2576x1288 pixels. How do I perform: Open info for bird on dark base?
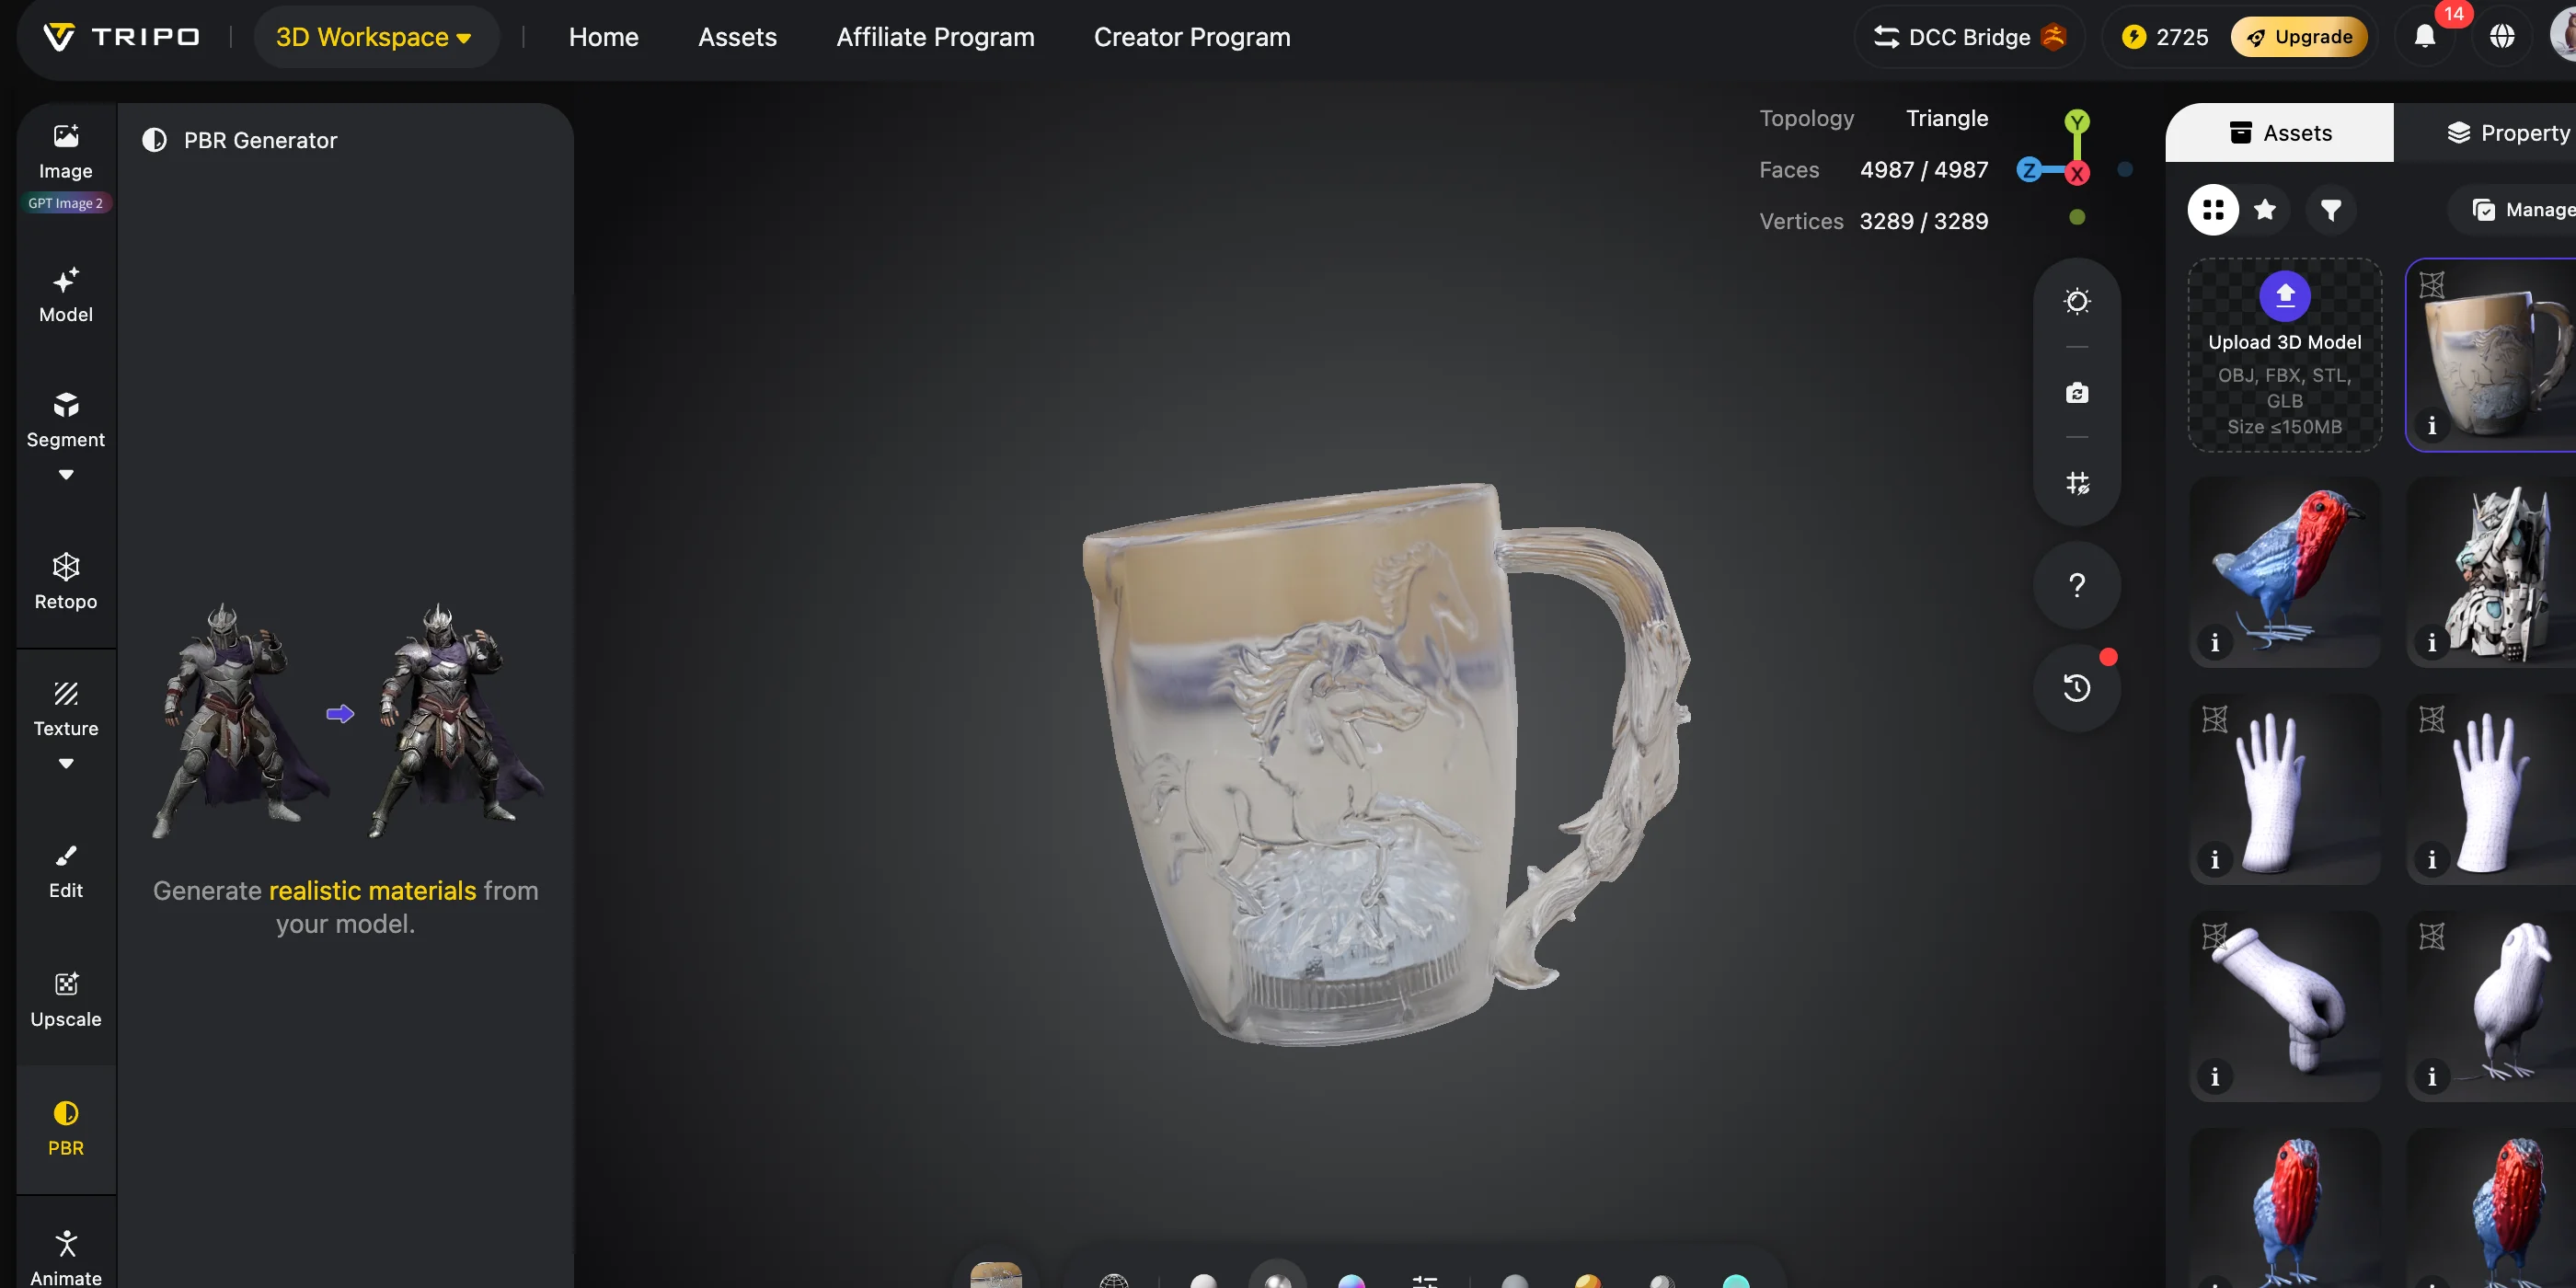pos(2214,643)
